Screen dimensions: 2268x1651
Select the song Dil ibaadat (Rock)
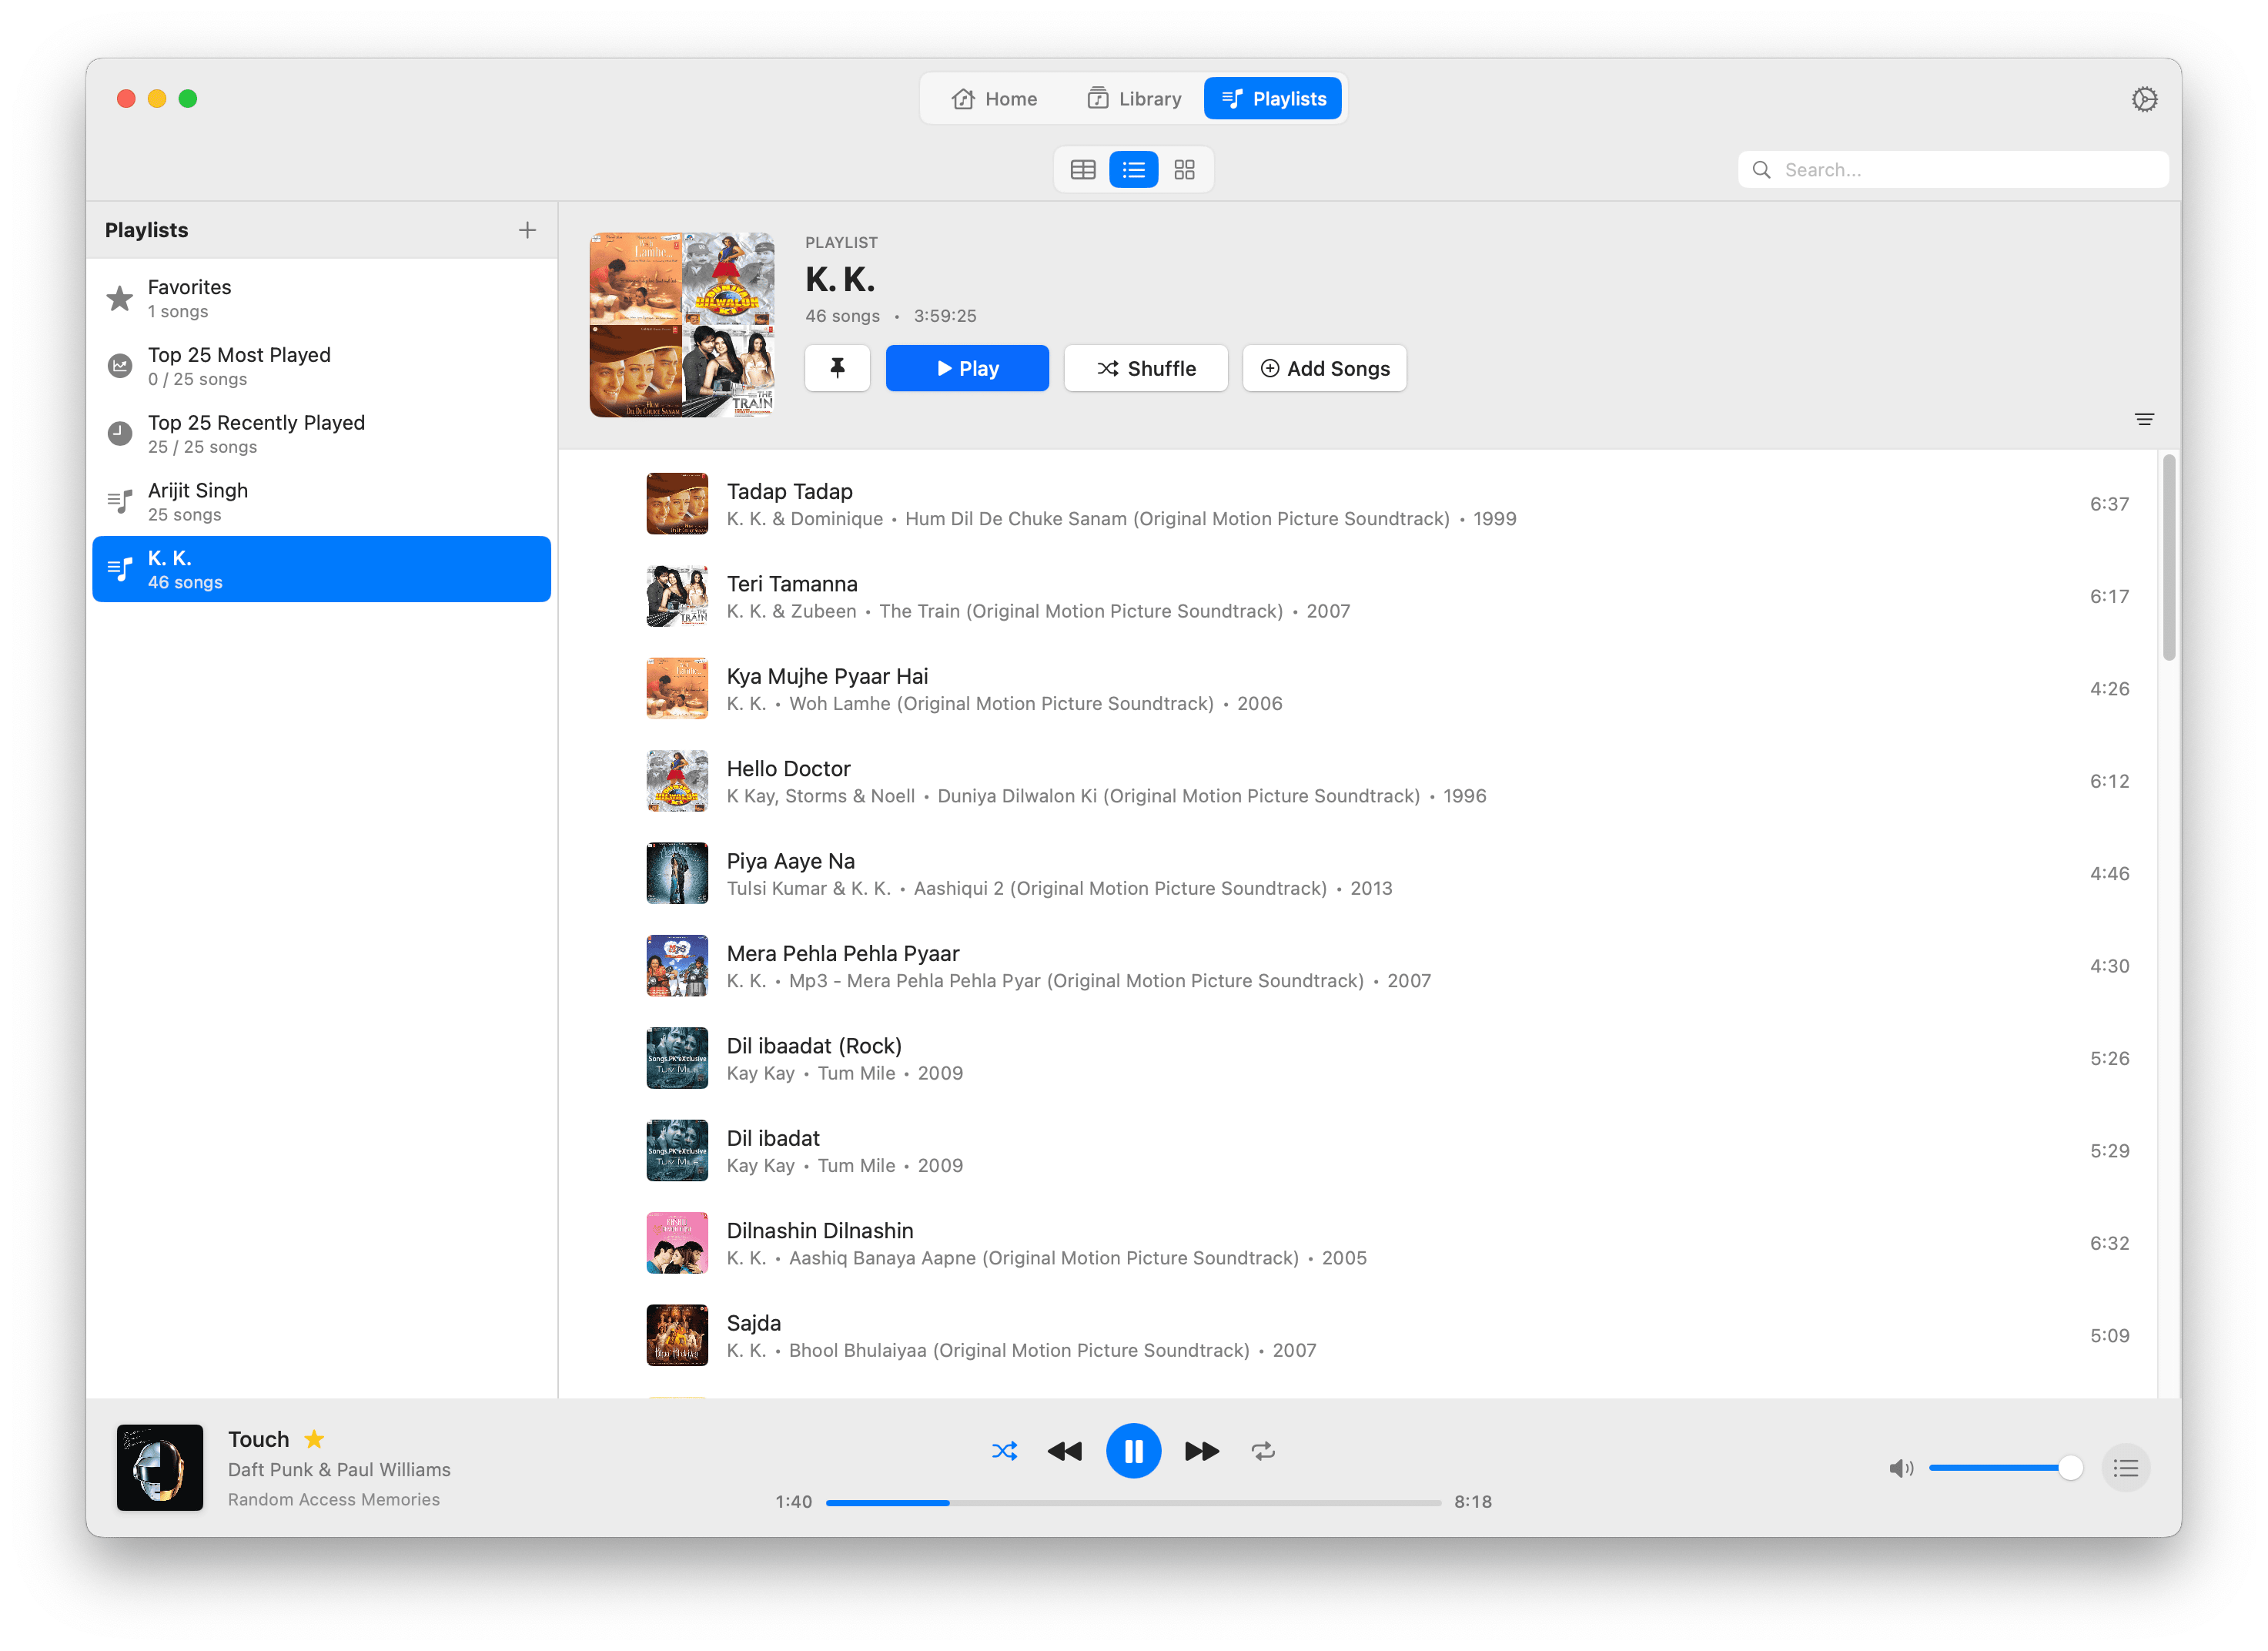click(x=1358, y=1058)
